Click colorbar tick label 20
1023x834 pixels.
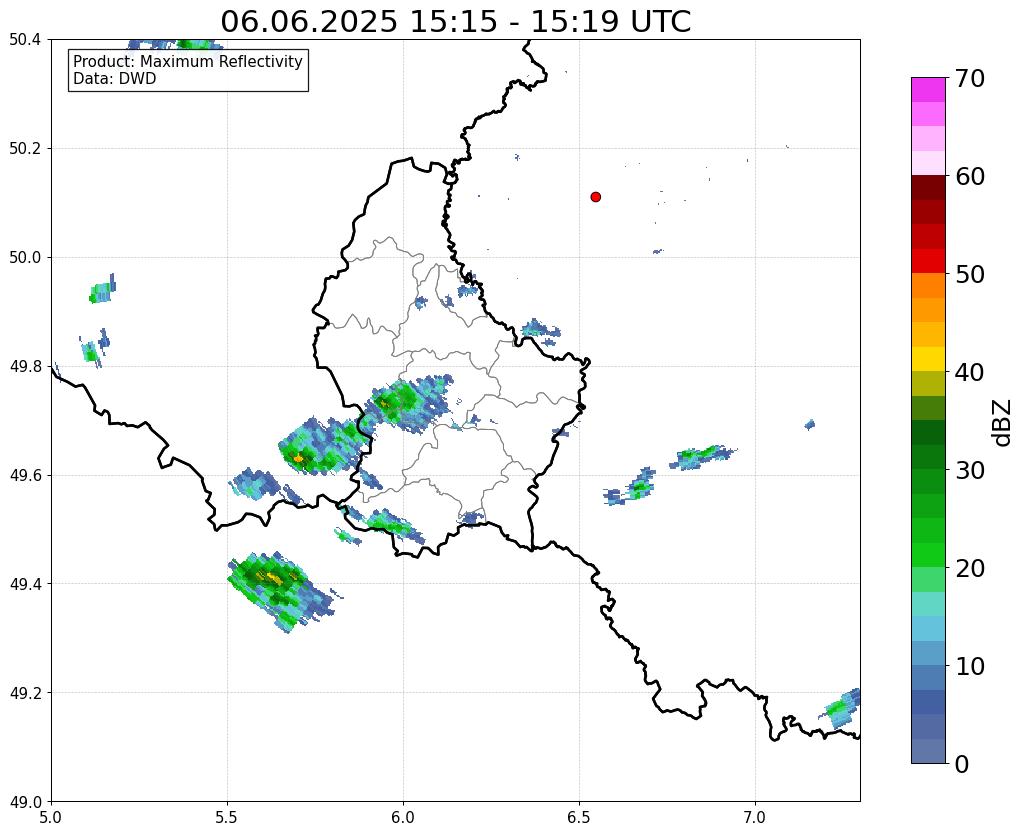point(970,568)
